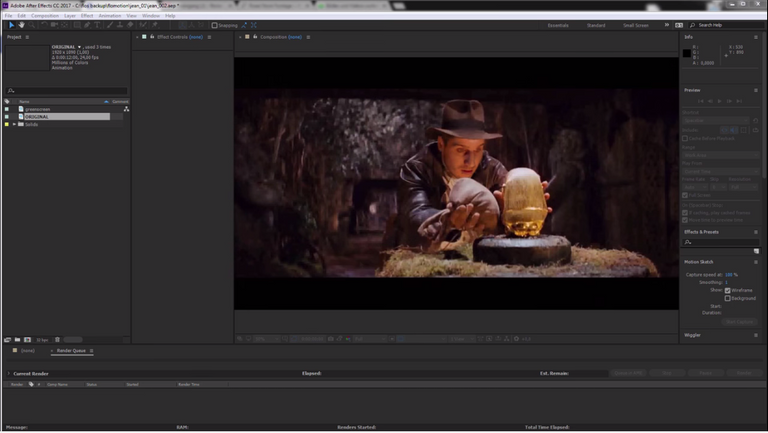Click Start Capture in Motion Sketch
Viewport: 768px width, 433px height.
(739, 322)
